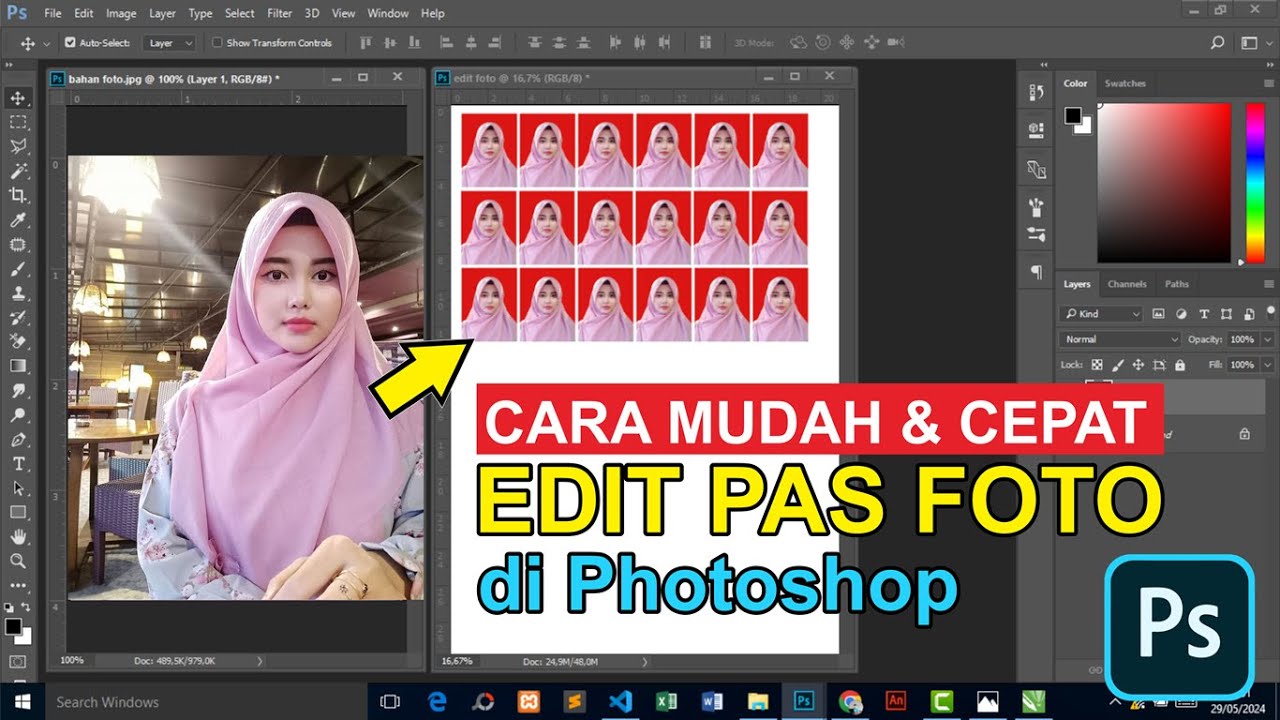Open the File menu
This screenshot has width=1280, height=720.
click(x=53, y=13)
